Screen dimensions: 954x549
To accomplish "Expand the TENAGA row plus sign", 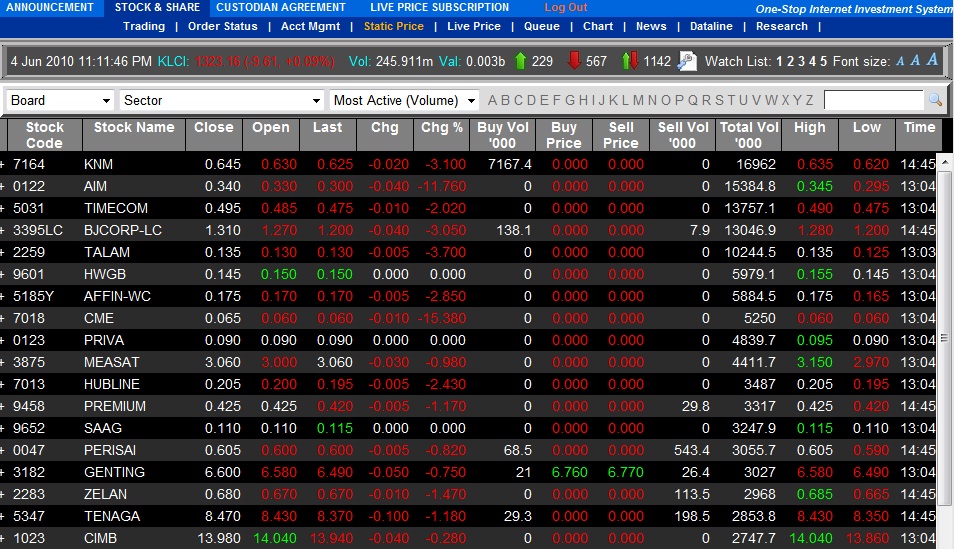I will tap(2, 516).
